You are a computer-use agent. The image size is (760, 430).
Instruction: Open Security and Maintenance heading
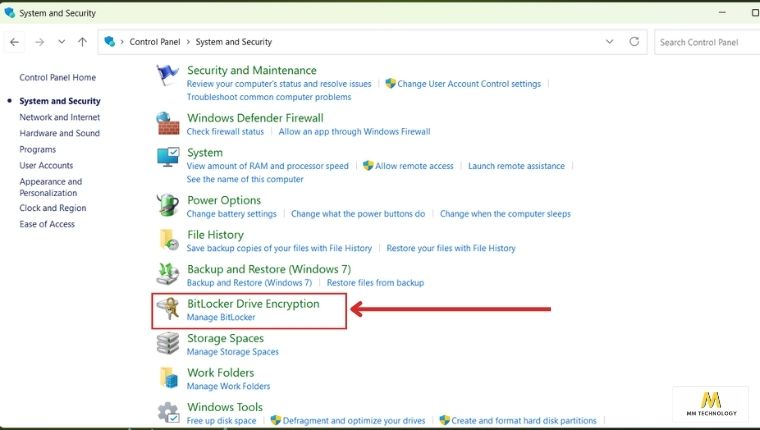[252, 70]
